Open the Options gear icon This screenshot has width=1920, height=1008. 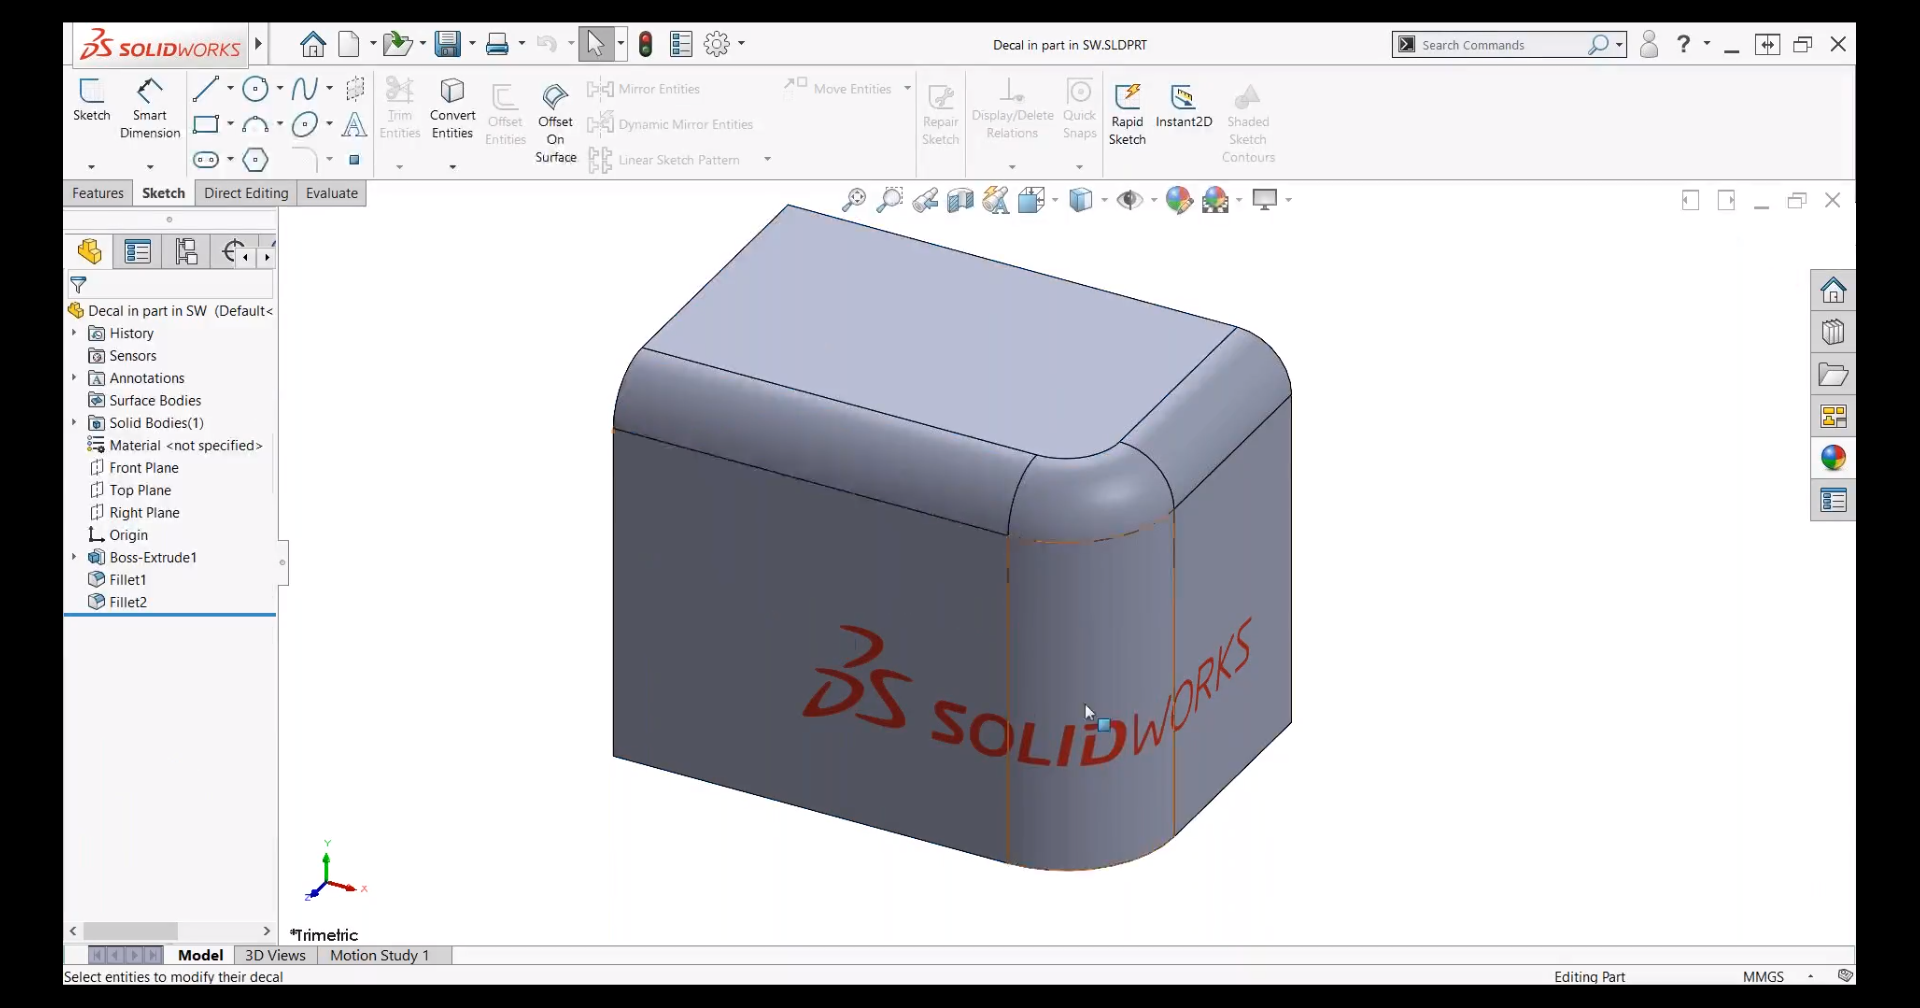pos(717,44)
